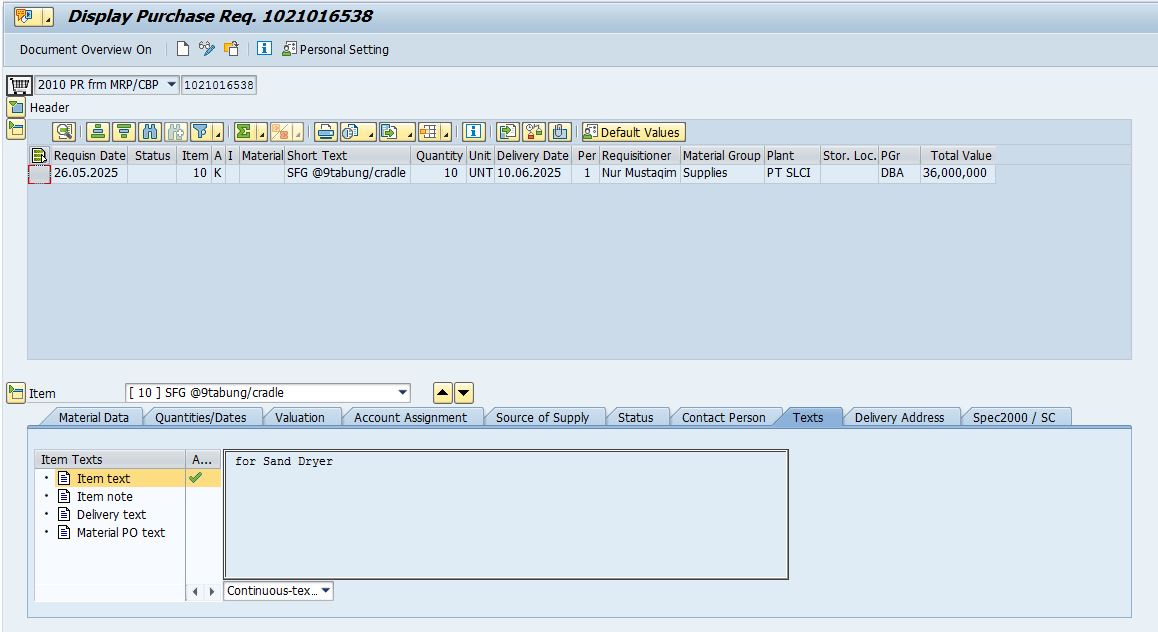
Task: Open the filter options dropdown arrow
Action: click(x=218, y=134)
